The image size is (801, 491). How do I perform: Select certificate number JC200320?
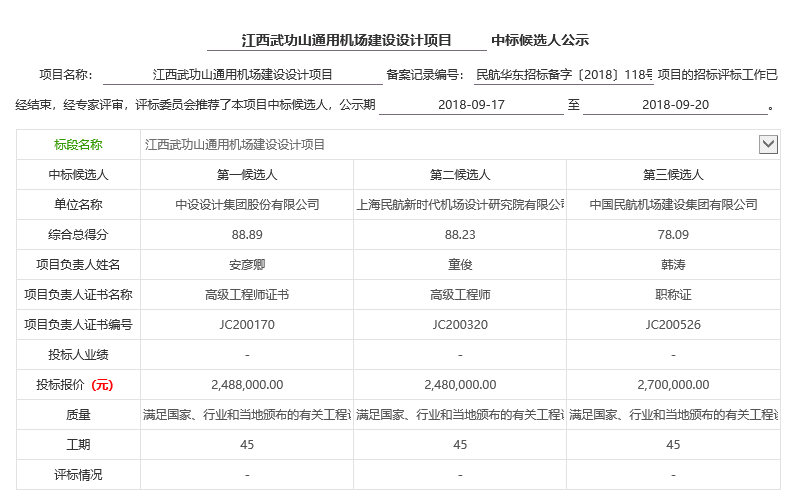(460, 325)
